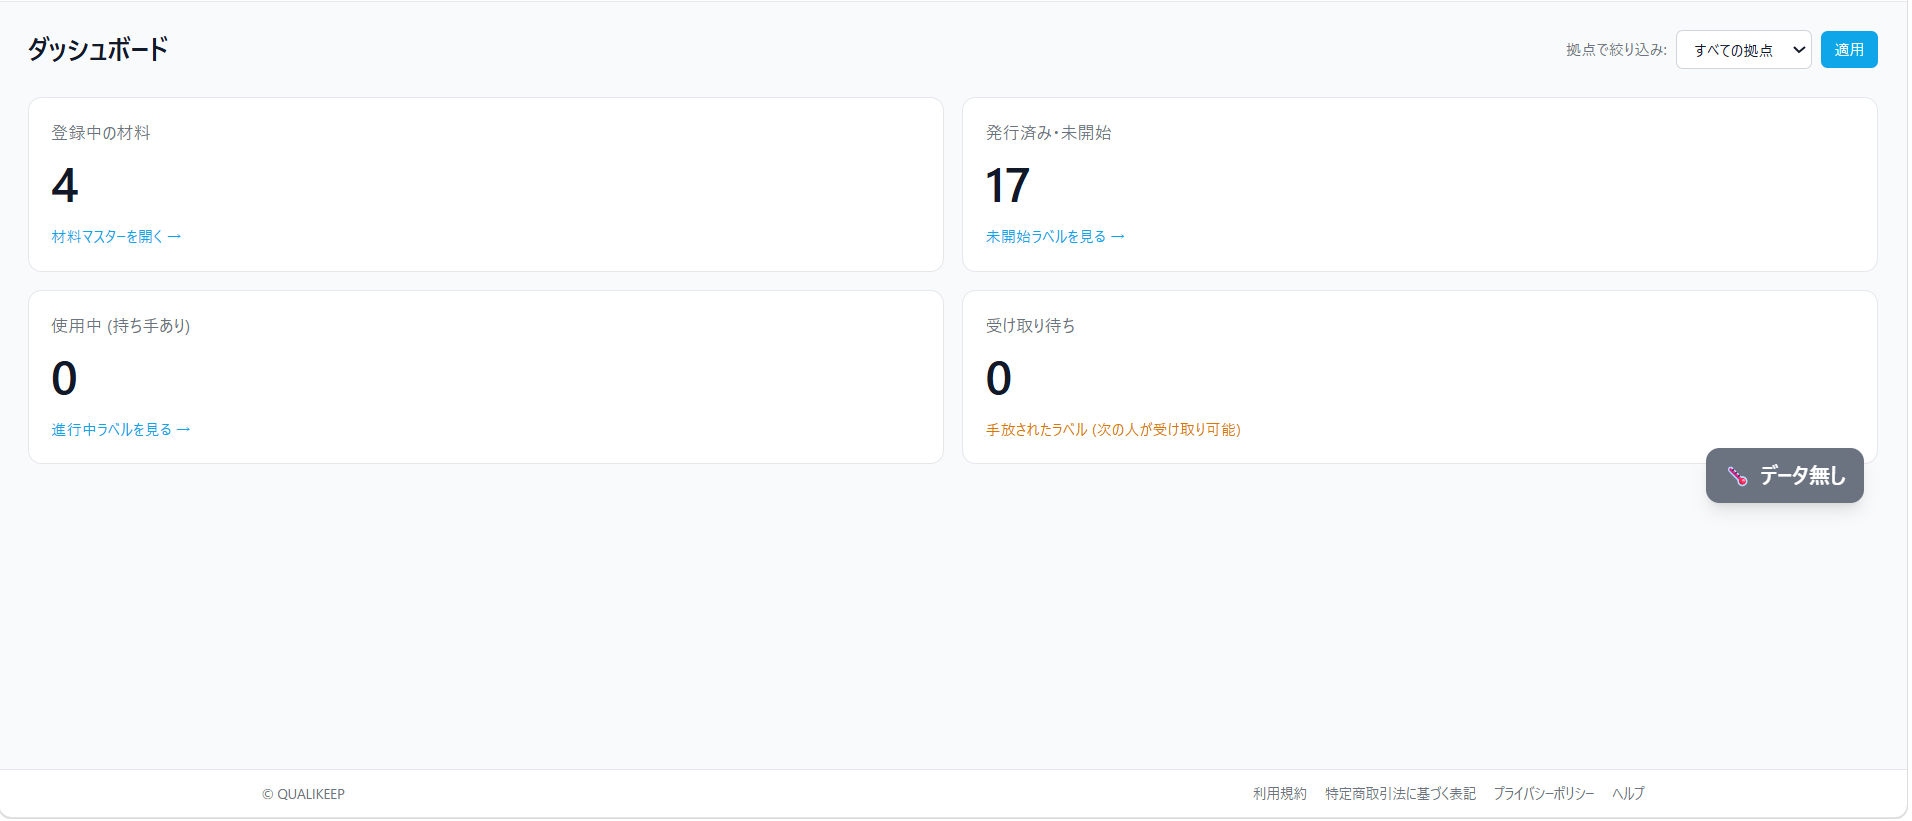This screenshot has width=1912, height=821.
Task: Click the データ無し floating button
Action: [1784, 476]
